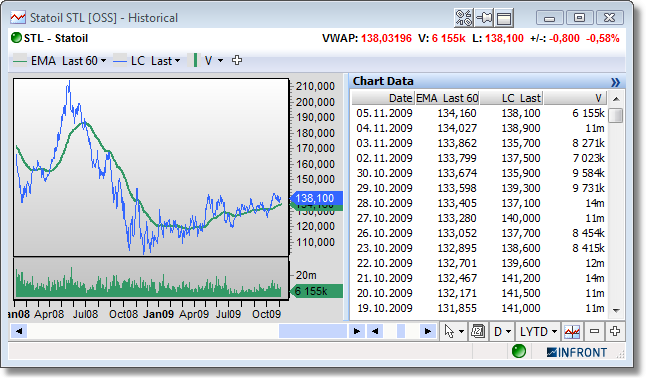
Task: Sort by the Date column header
Action: [383, 98]
